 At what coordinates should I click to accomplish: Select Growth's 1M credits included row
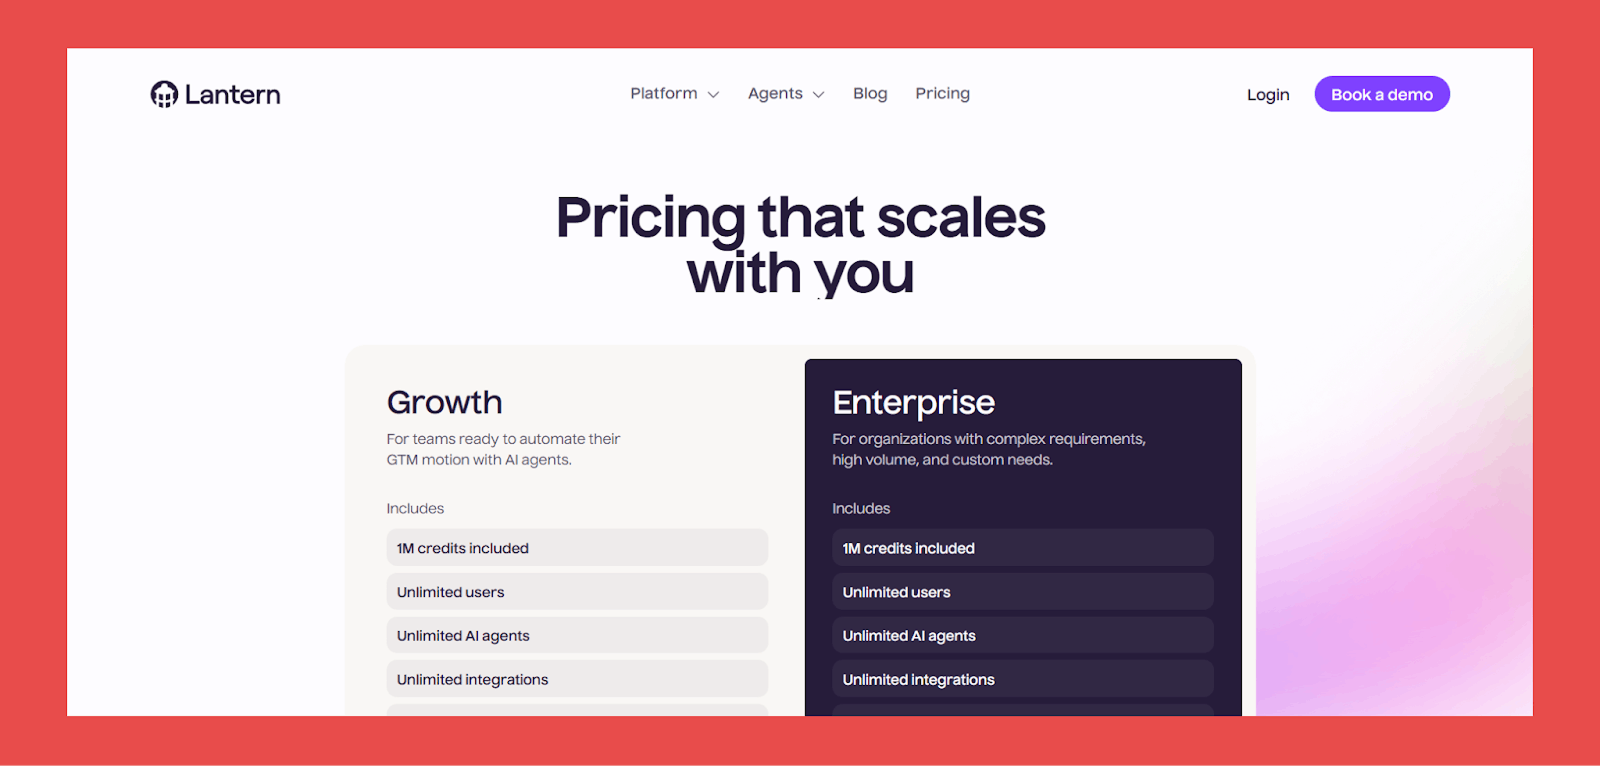tap(577, 548)
